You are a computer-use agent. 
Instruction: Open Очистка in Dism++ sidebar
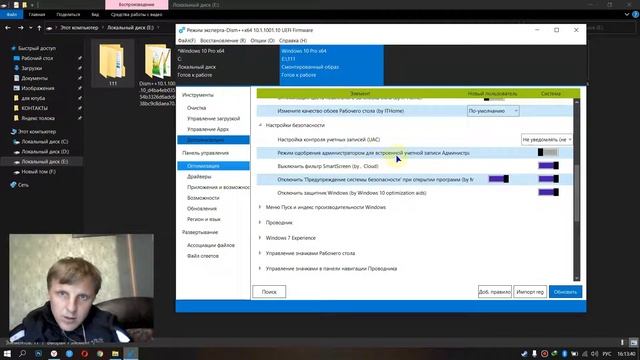pos(196,108)
